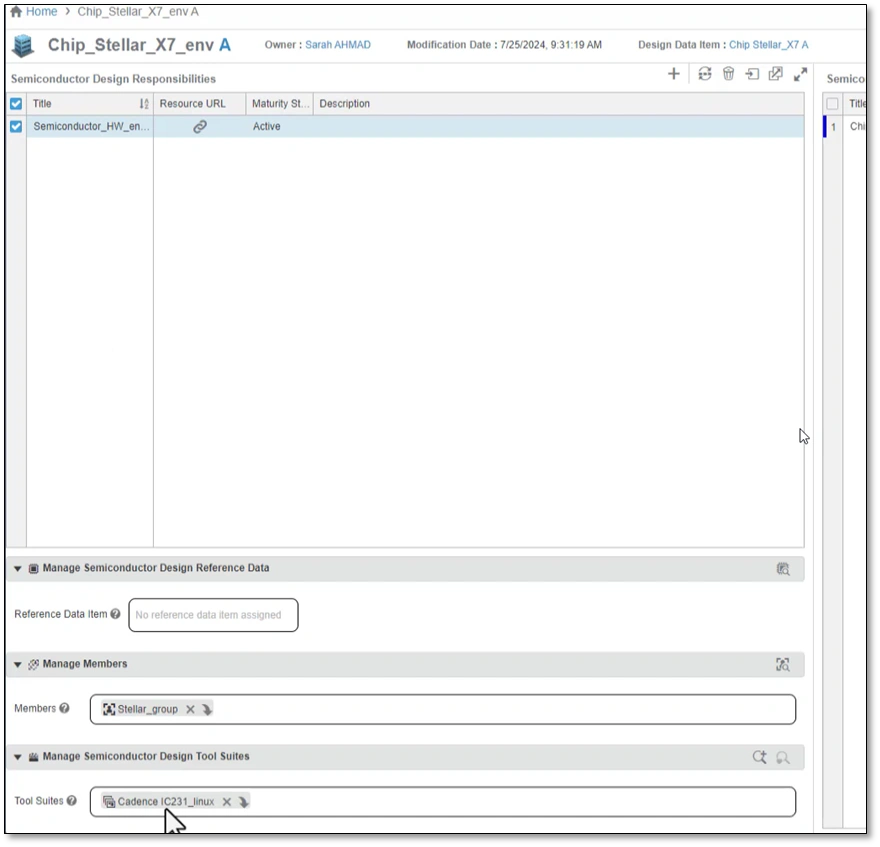Click the expand panel maximize arrows icon
The height and width of the screenshot is (847, 880).
800,74
